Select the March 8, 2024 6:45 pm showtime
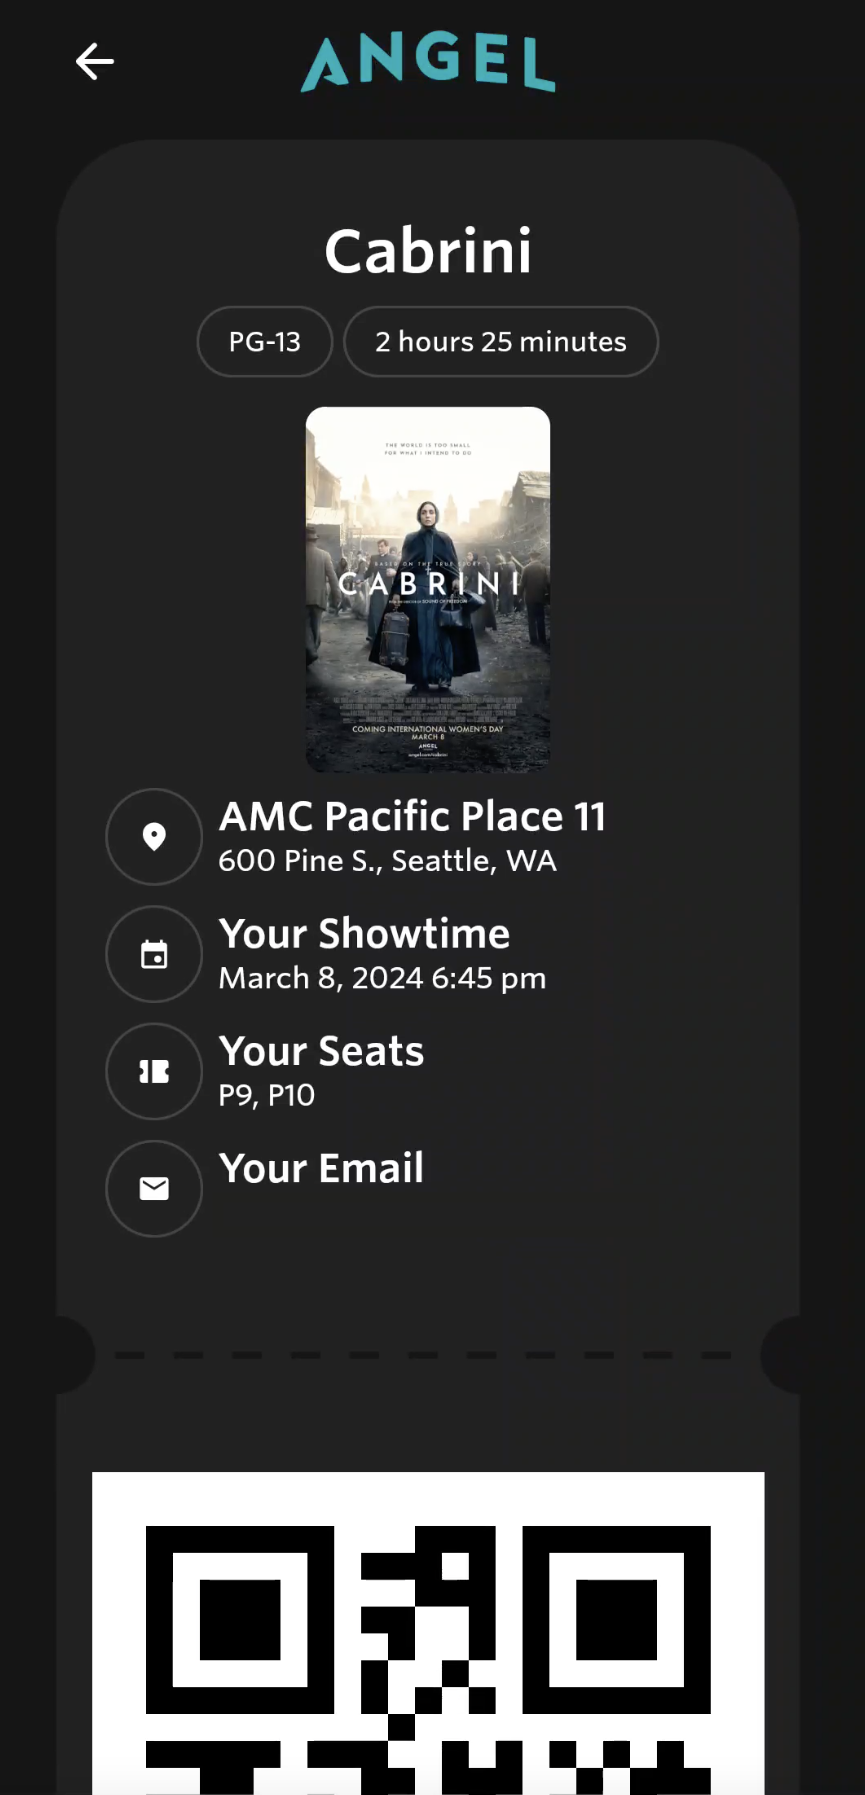This screenshot has width=865, height=1795. pyautogui.click(x=382, y=978)
